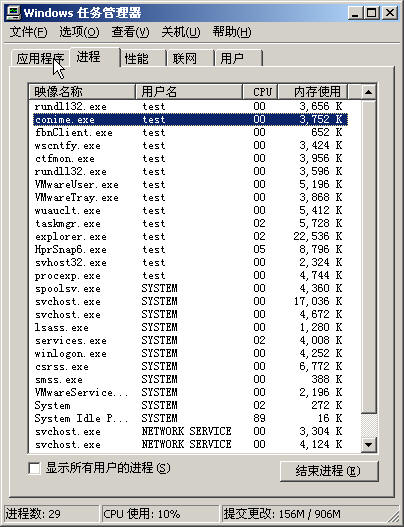Select the taskmgr.exe process
The height and width of the screenshot is (527, 404).
pos(68,224)
